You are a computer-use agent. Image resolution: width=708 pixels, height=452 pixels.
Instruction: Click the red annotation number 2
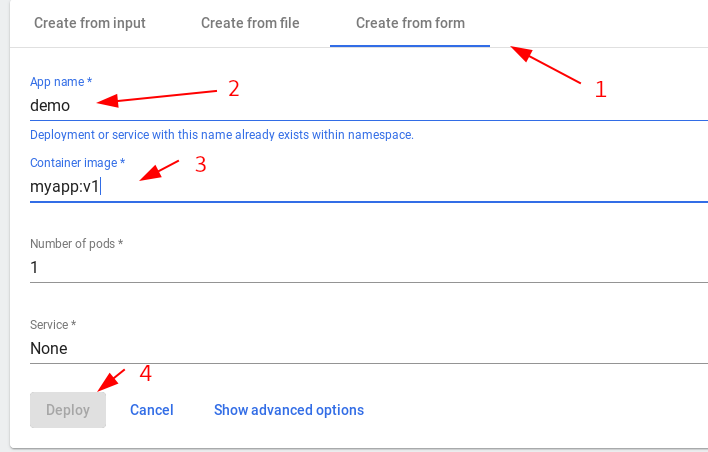coord(233,88)
